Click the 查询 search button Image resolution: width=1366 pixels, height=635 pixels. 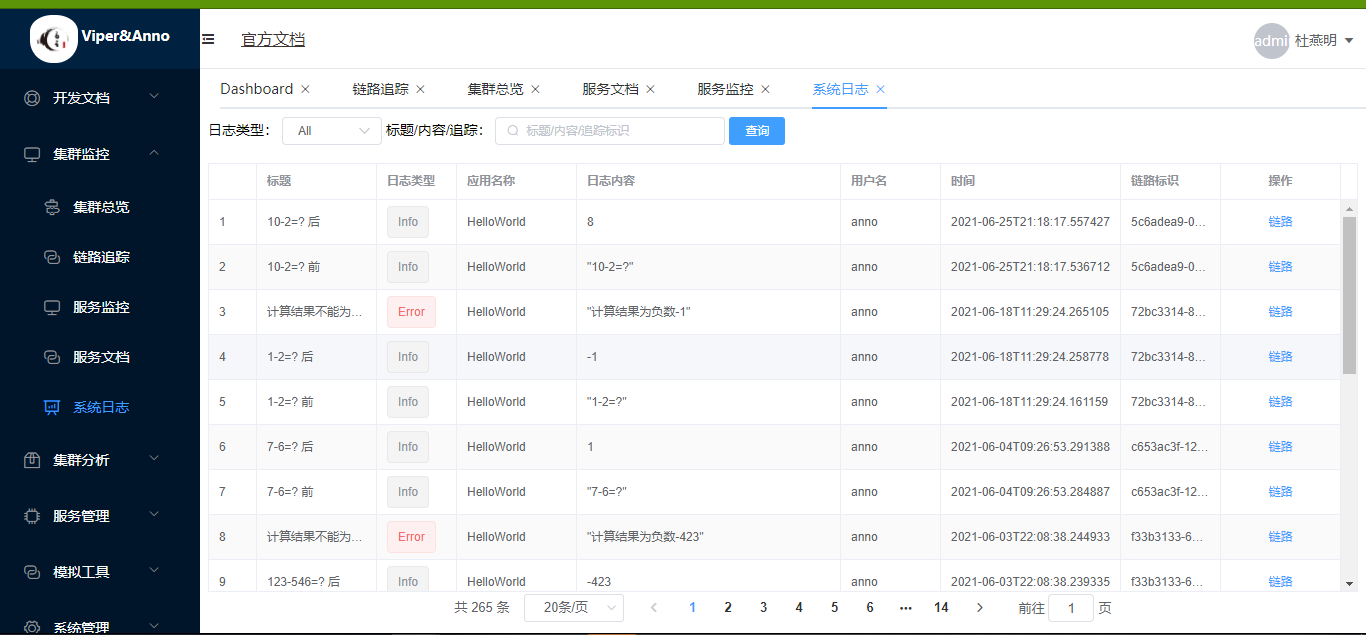757,130
